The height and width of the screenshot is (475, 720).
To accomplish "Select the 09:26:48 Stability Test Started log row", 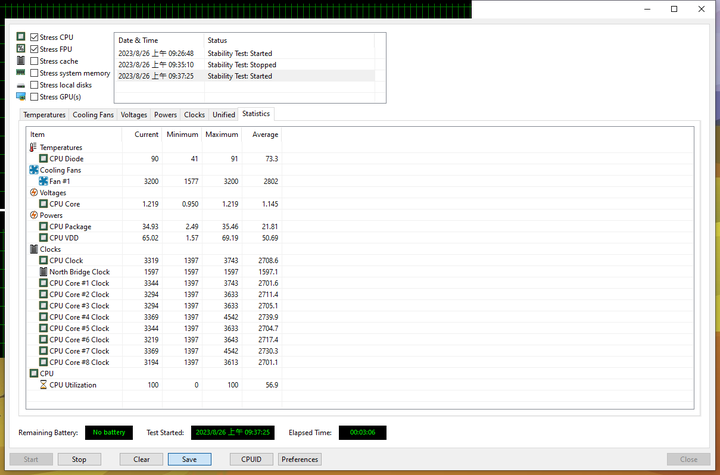I will [245, 53].
